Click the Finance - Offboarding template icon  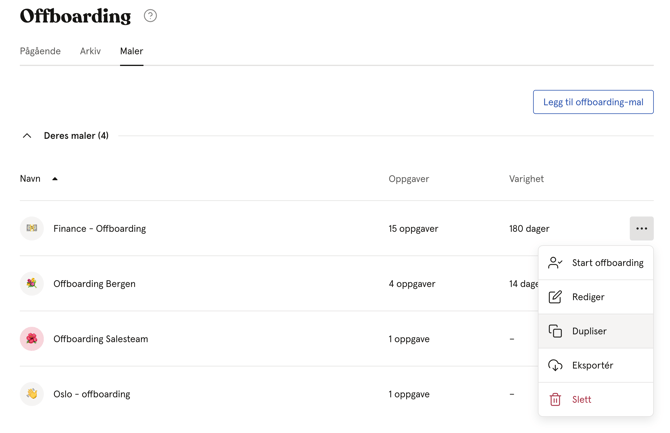pyautogui.click(x=32, y=228)
